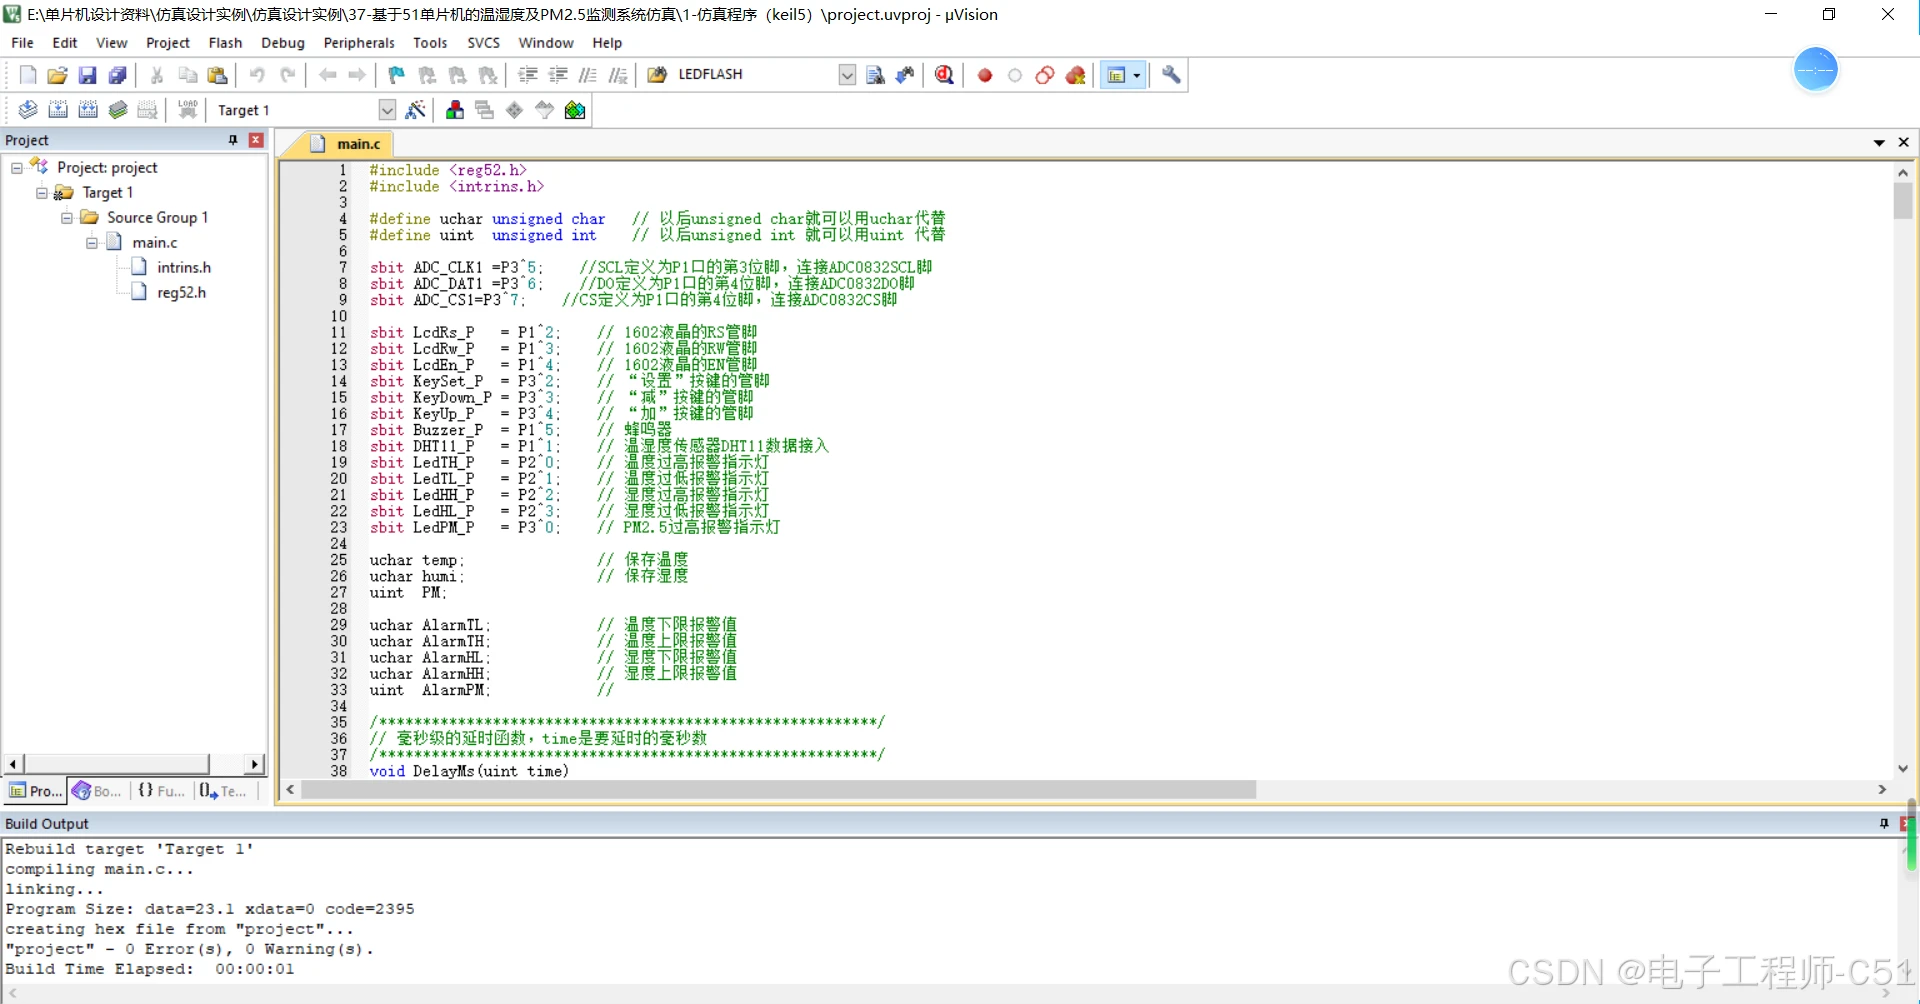Switch to the main.c editor tab
This screenshot has height=1004, width=1920.
[x=346, y=144]
